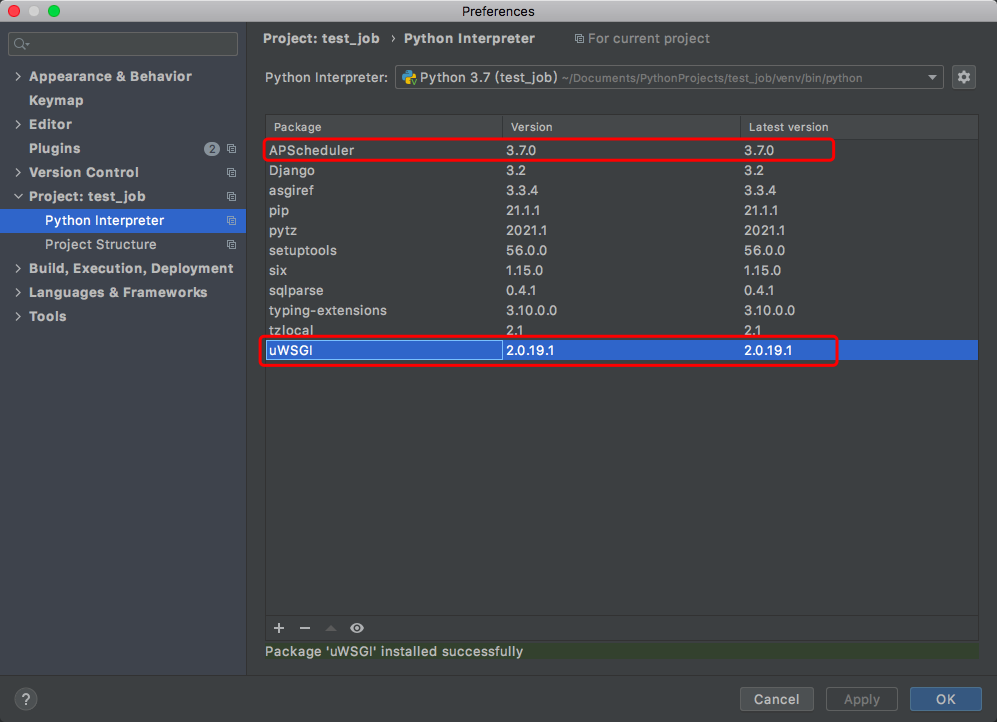The width and height of the screenshot is (997, 722).
Task: Click the Plugins notification badge icon
Action: pos(211,148)
